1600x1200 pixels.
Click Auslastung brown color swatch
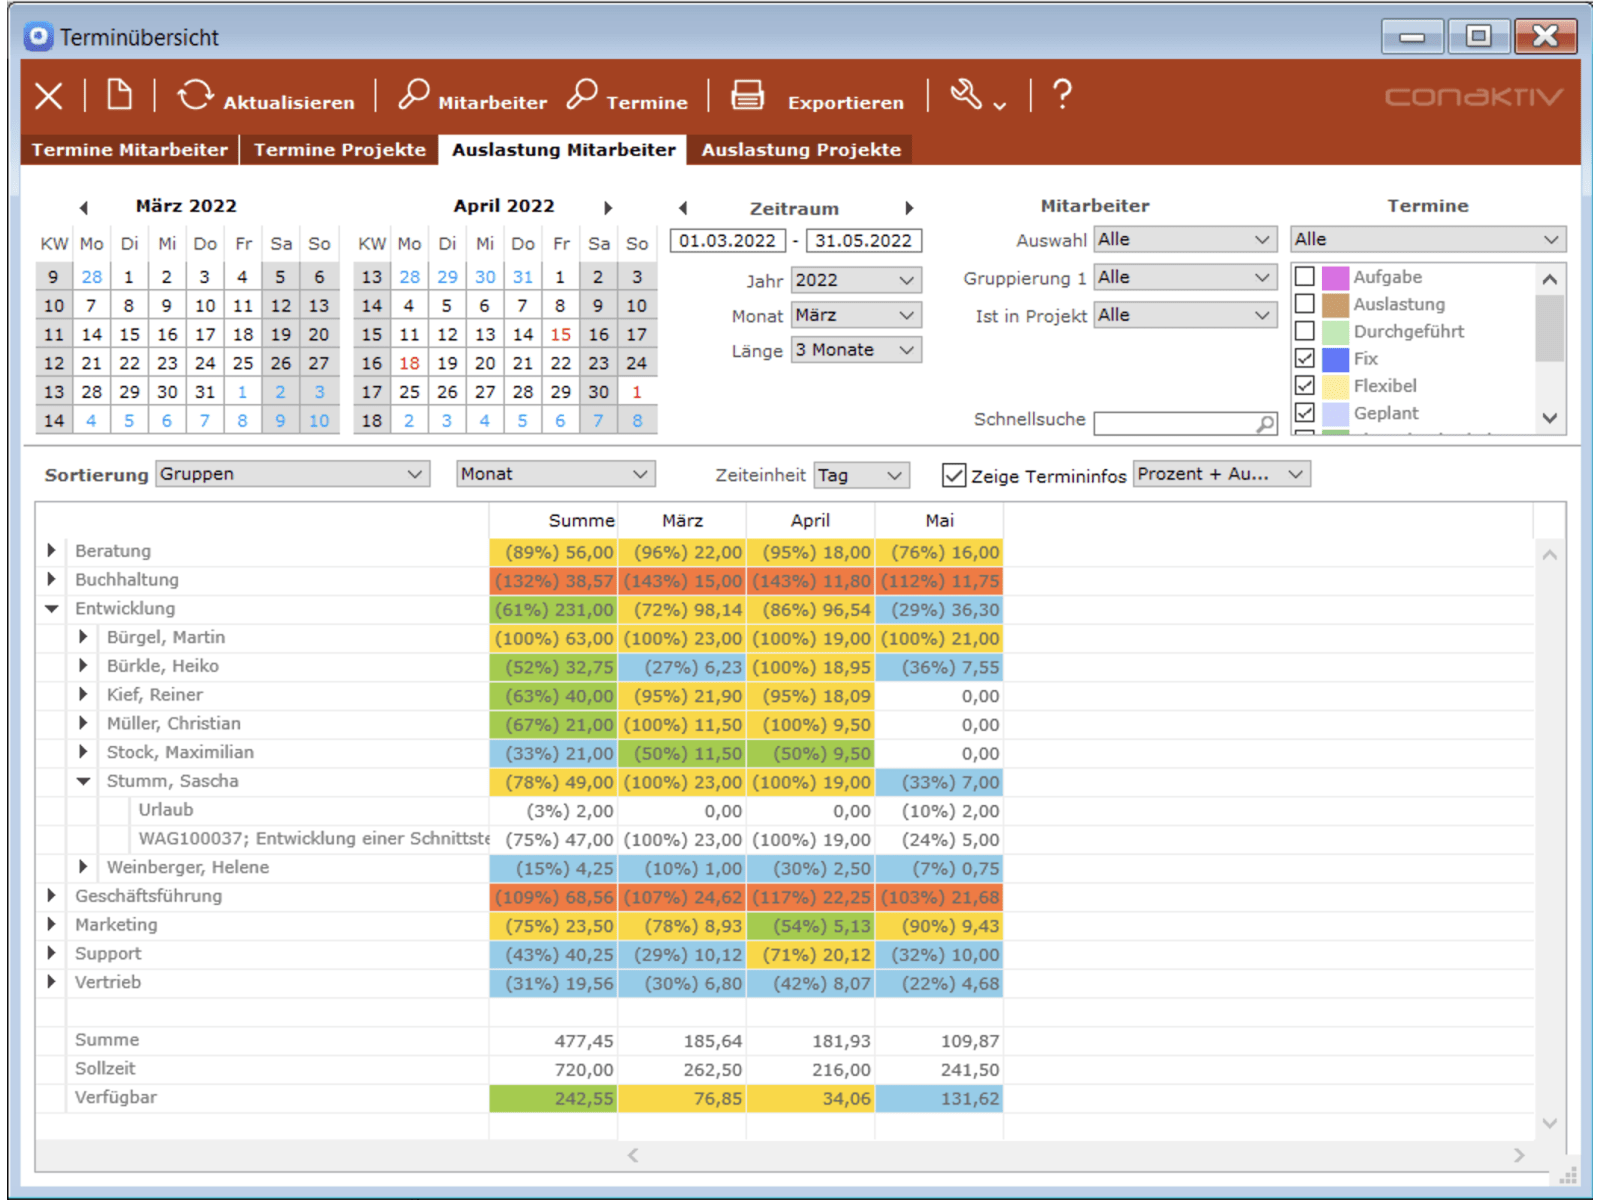click(1335, 304)
